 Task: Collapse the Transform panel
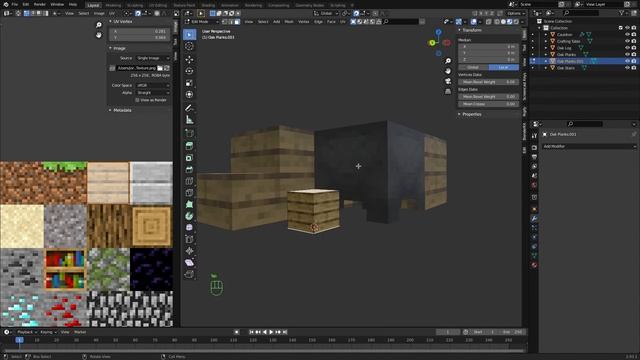tap(460, 30)
